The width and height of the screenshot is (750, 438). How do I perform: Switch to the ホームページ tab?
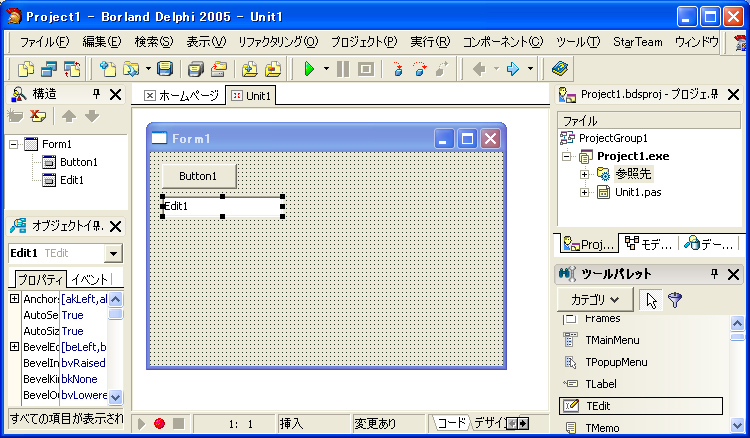point(182,96)
